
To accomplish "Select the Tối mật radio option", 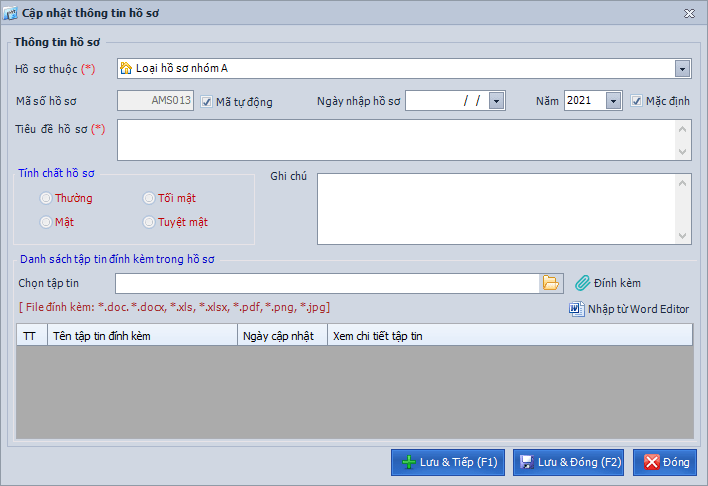I will coord(149,198).
